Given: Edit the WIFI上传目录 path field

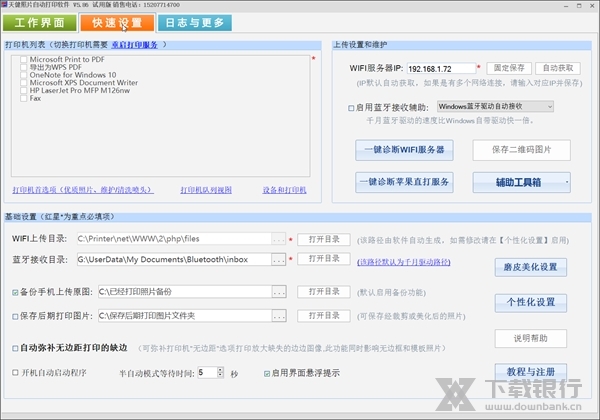Looking at the screenshot, I should (174, 239).
